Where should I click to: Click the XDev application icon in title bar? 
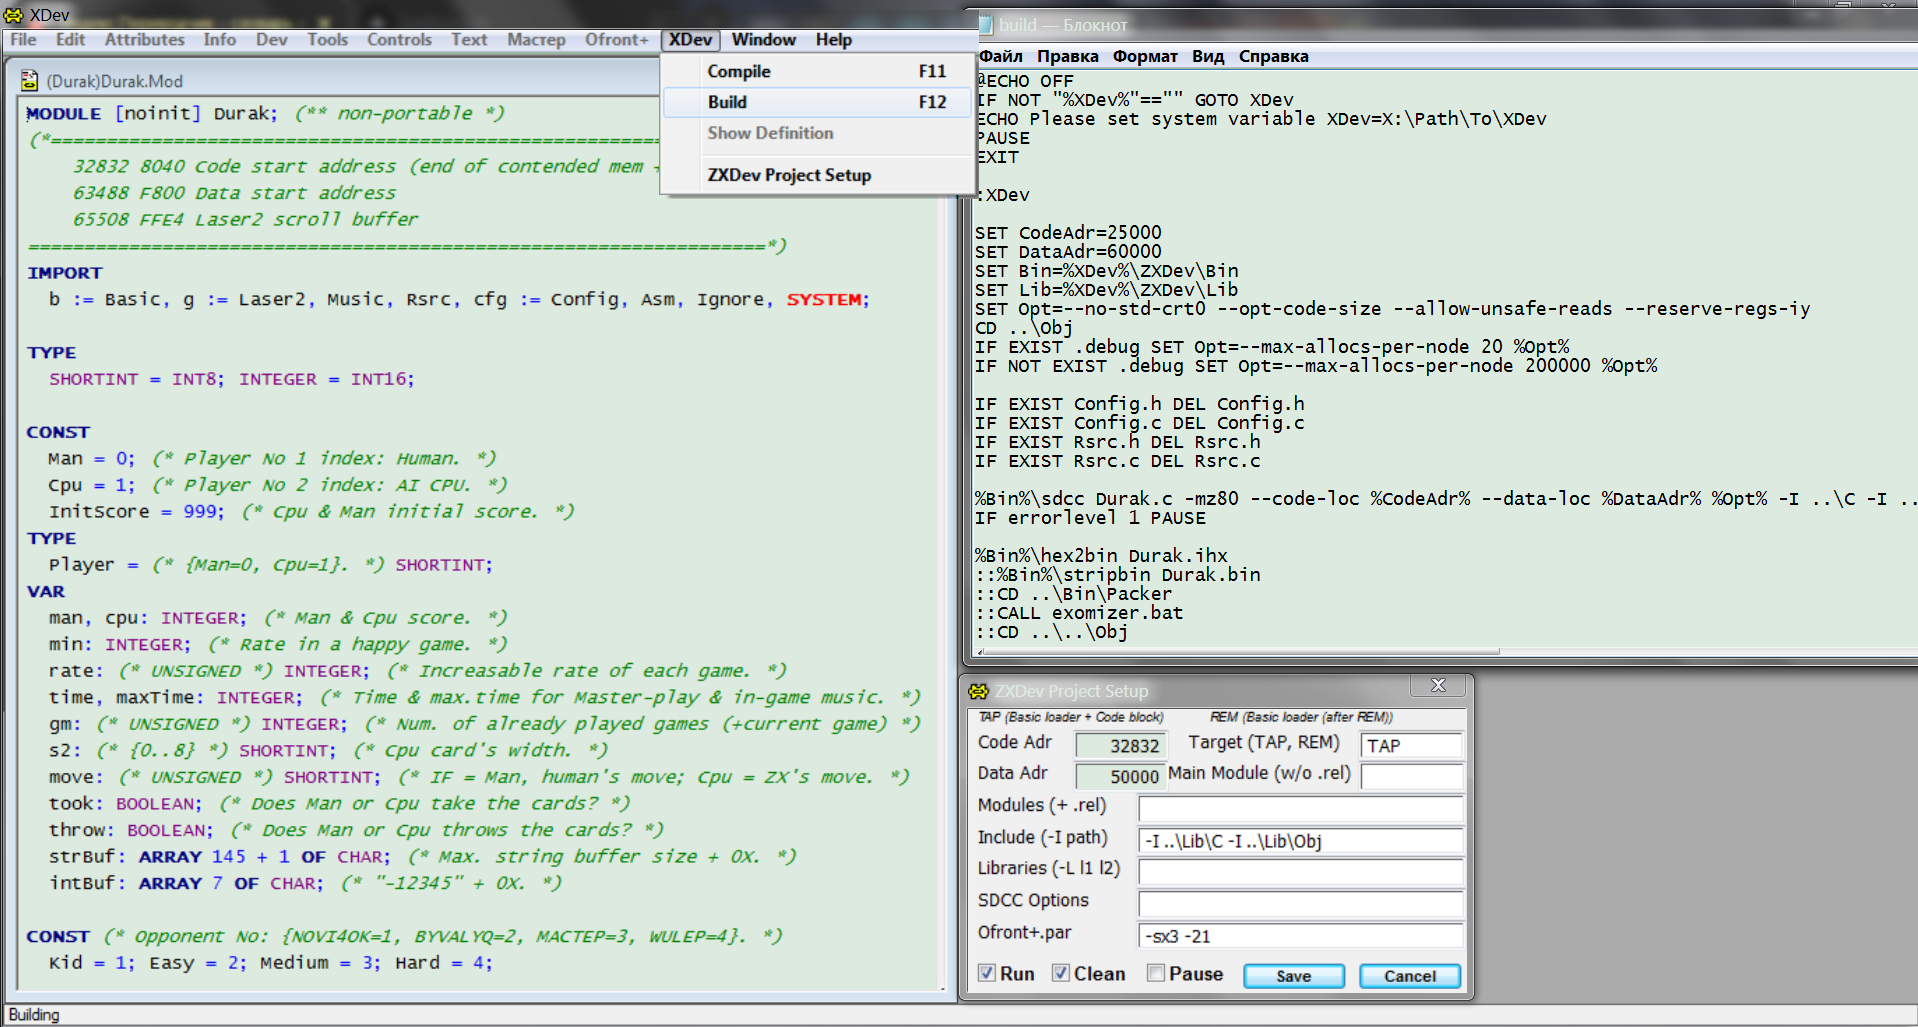click(x=14, y=15)
